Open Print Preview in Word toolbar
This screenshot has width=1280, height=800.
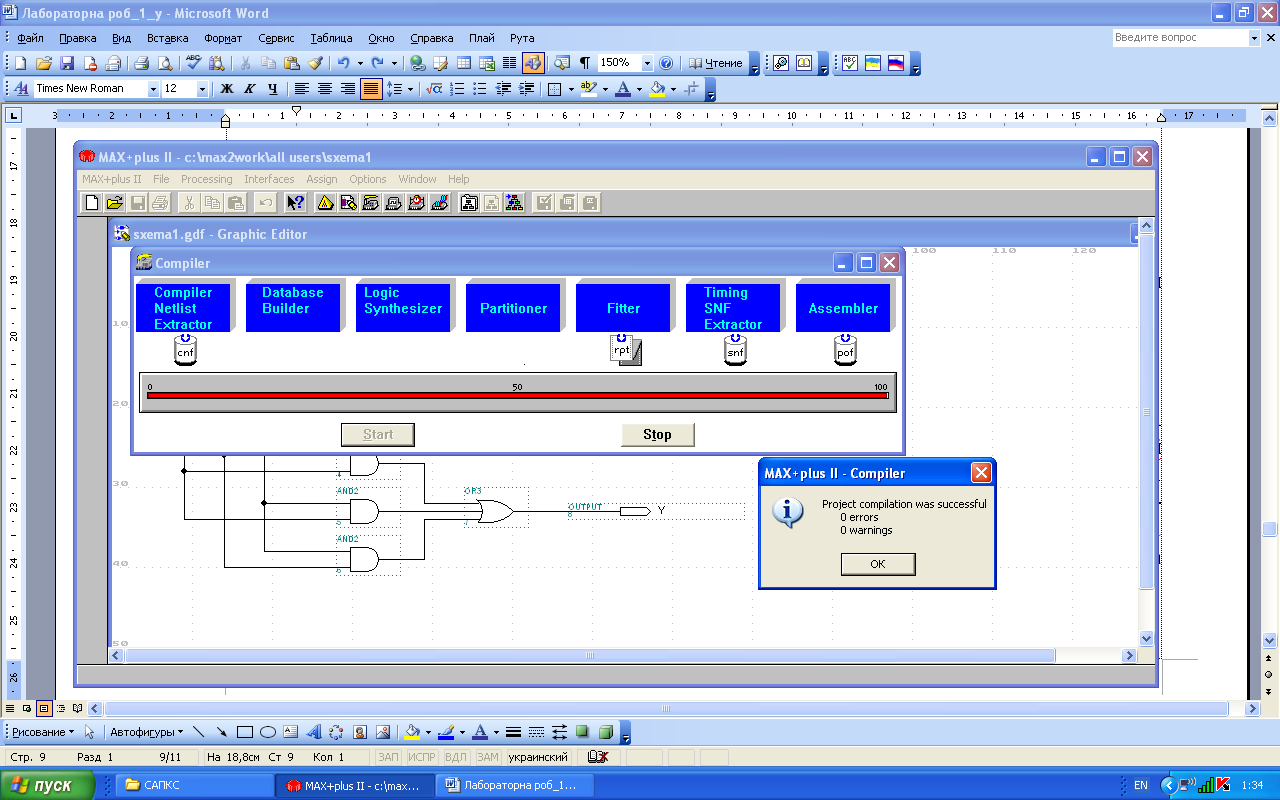point(165,63)
